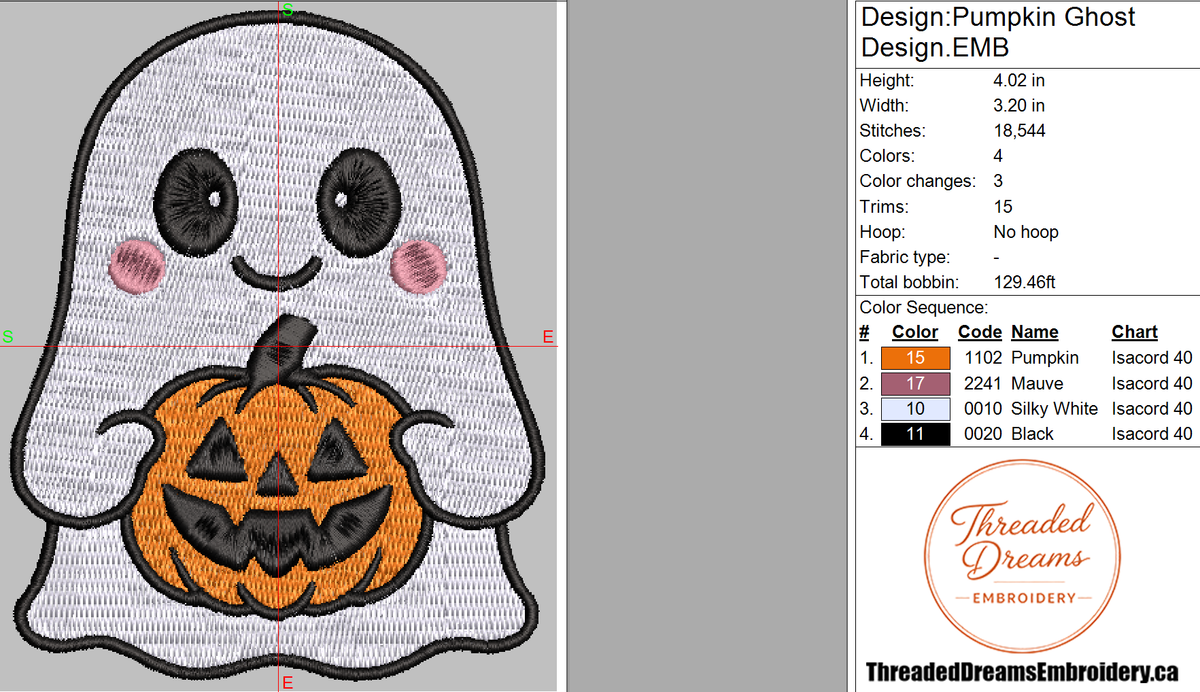The width and height of the screenshot is (1200, 692).
Task: Click the Hoop value 'No hoop'
Action: pos(1026,232)
